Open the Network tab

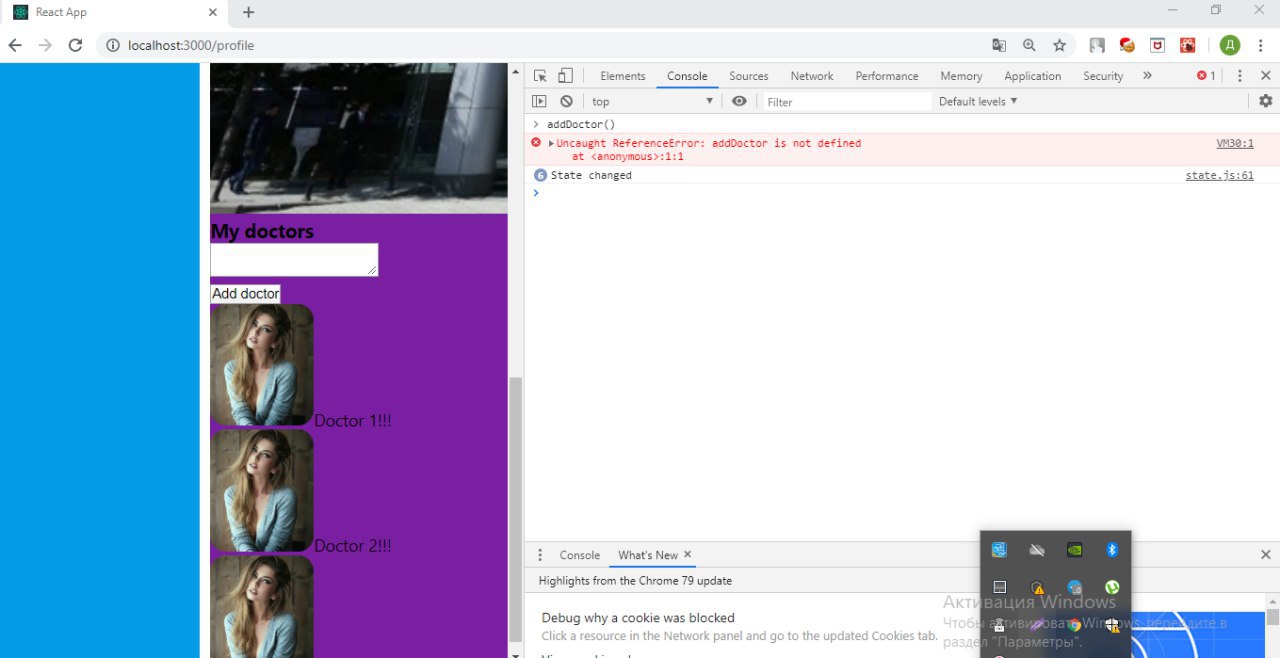pyautogui.click(x=811, y=76)
